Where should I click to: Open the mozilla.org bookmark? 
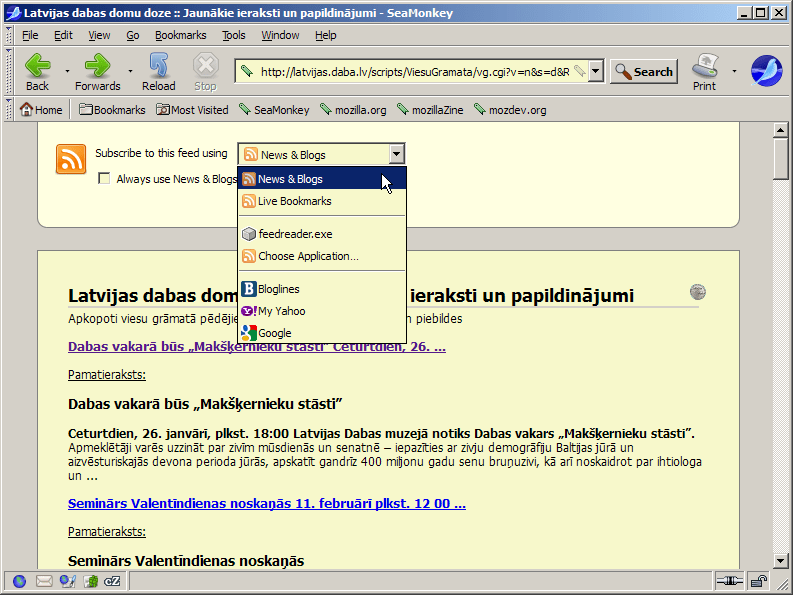click(353, 110)
